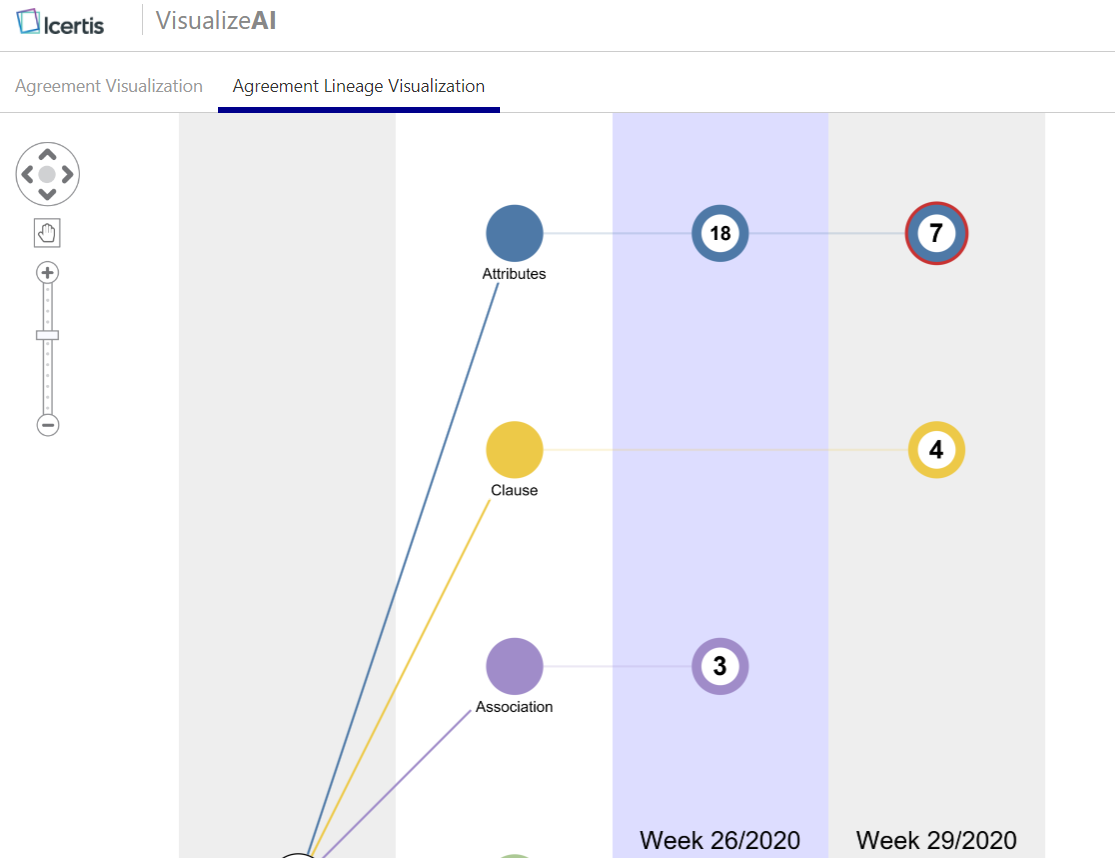Open the Agreement Visualization tab
Screen dimensions: 1115x863
[109, 86]
